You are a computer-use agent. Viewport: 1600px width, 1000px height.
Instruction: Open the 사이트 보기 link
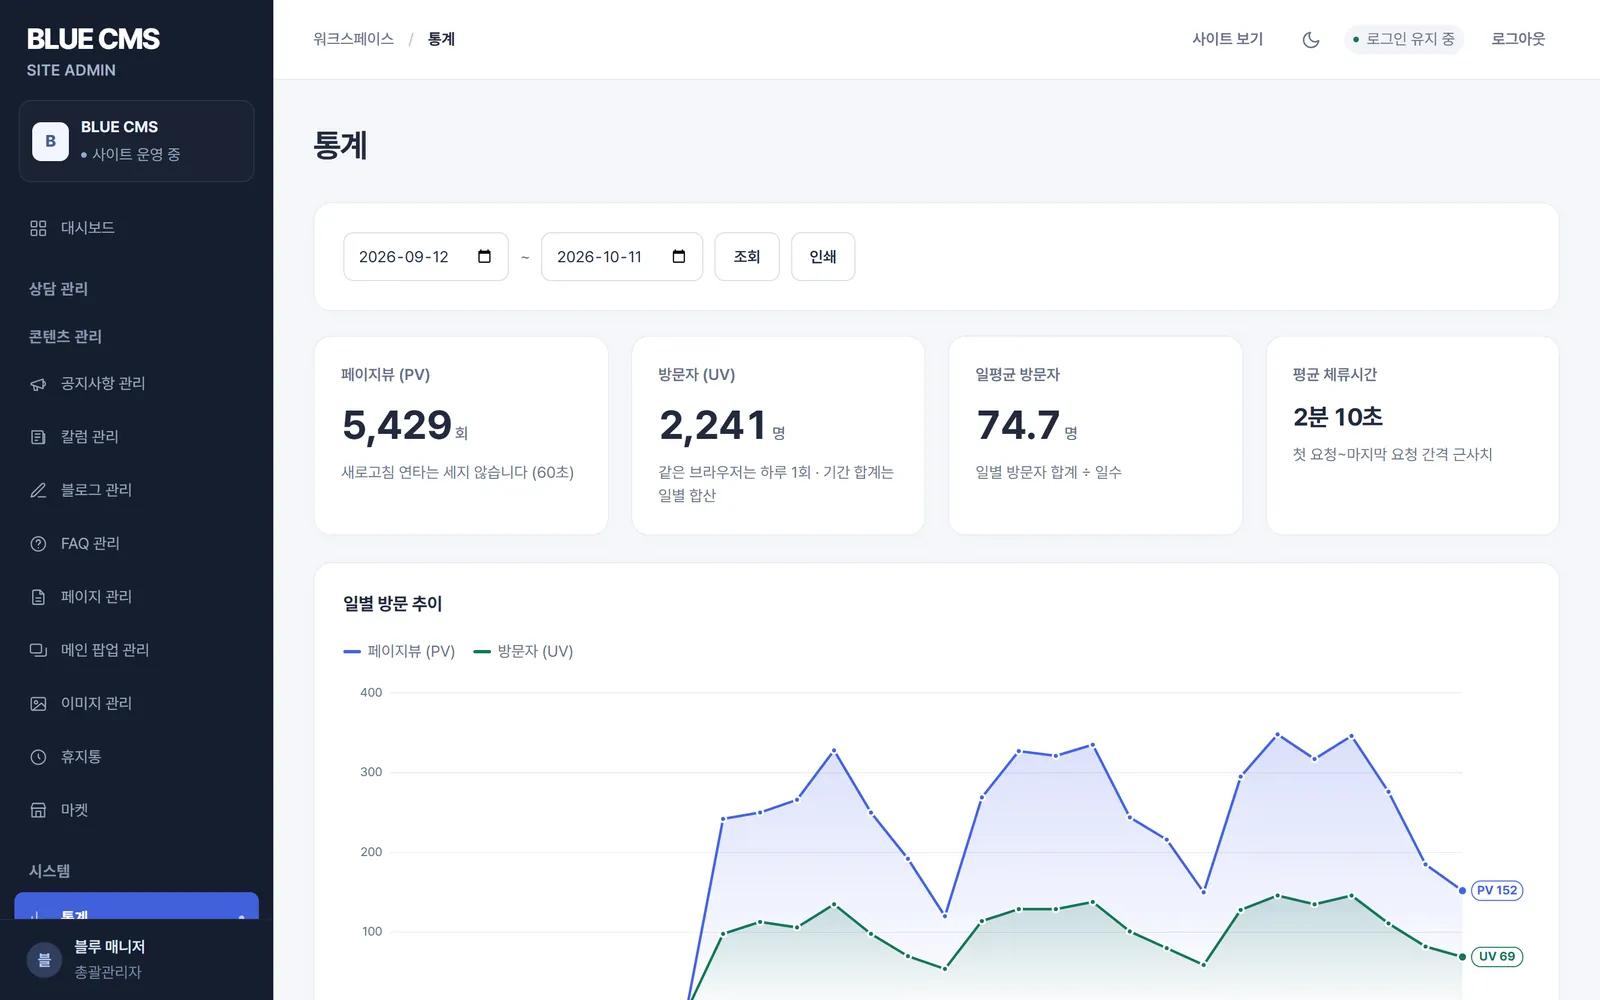point(1228,39)
